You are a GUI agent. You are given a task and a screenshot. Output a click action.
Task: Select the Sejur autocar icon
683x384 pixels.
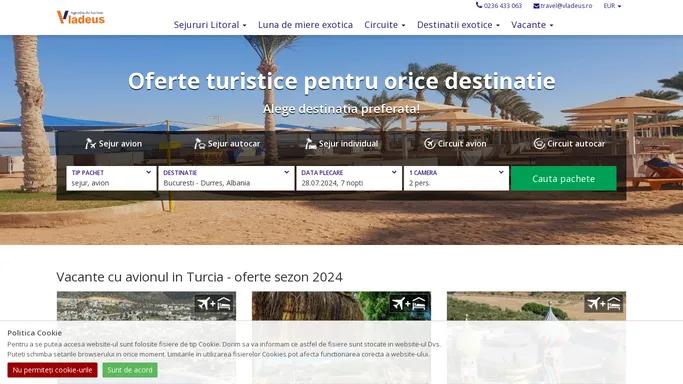click(x=199, y=144)
